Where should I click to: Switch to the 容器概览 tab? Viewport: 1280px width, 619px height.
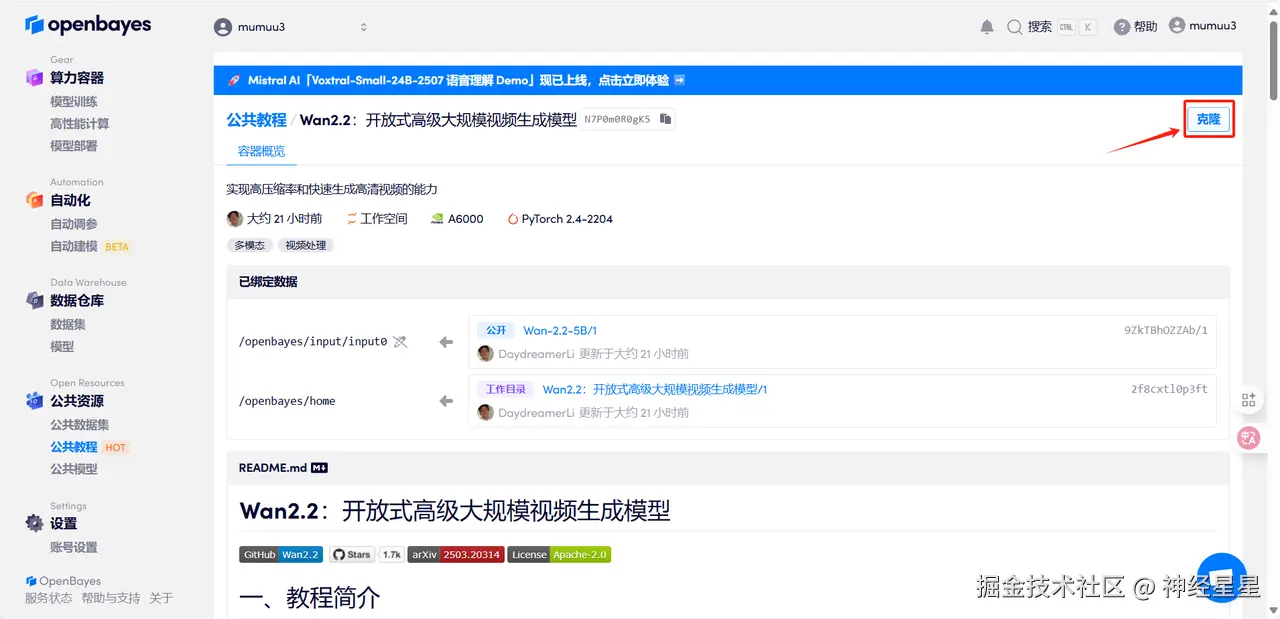point(261,151)
